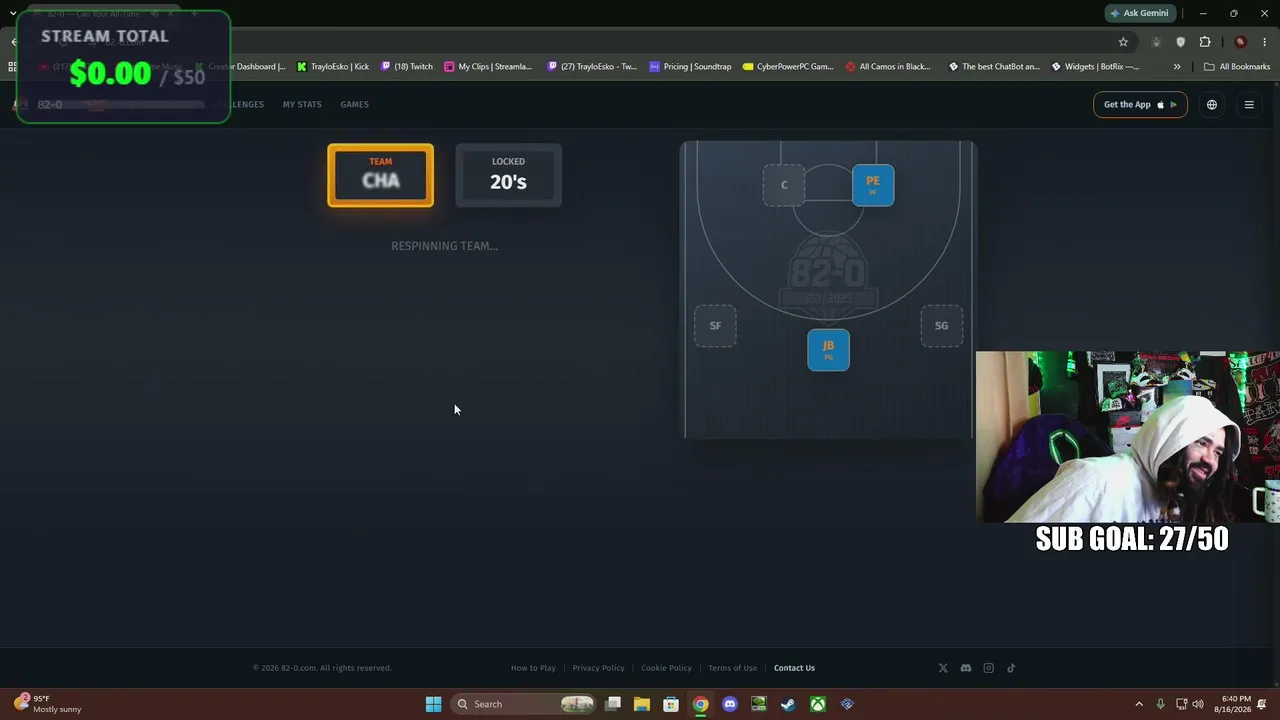Open the Xbox app from the taskbar
The height and width of the screenshot is (720, 1280).
tap(818, 704)
